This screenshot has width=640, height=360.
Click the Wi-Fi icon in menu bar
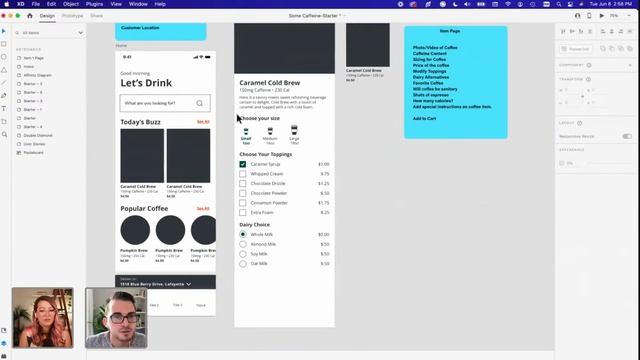(508, 4)
